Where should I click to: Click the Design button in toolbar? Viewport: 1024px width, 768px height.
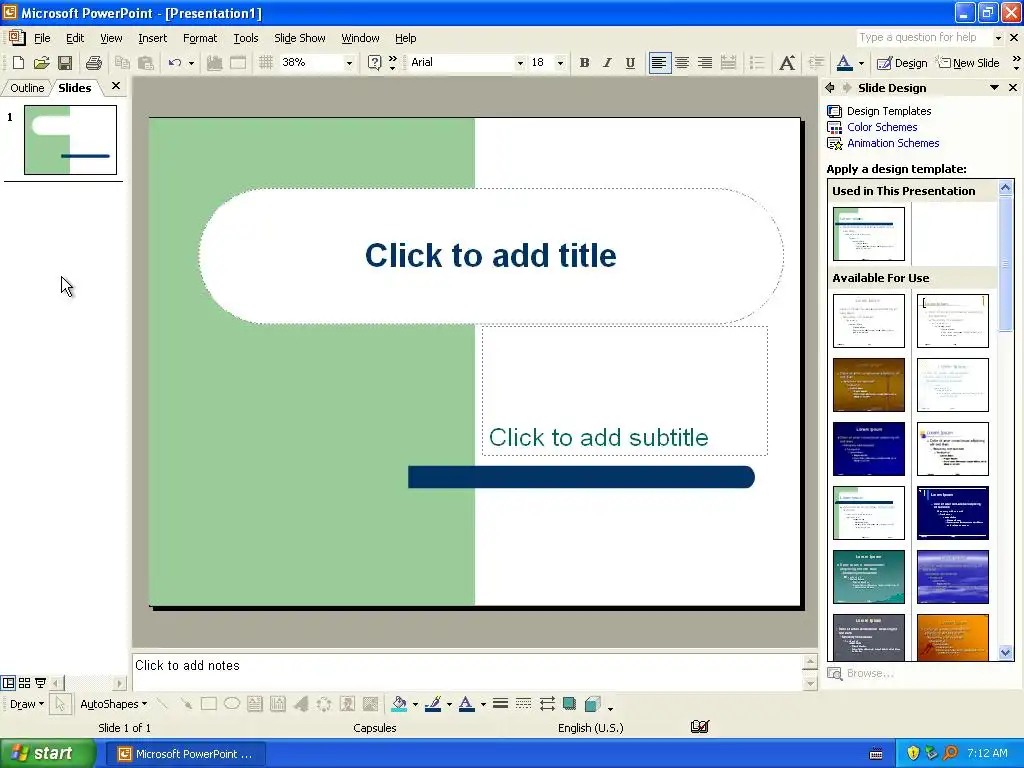click(x=902, y=63)
